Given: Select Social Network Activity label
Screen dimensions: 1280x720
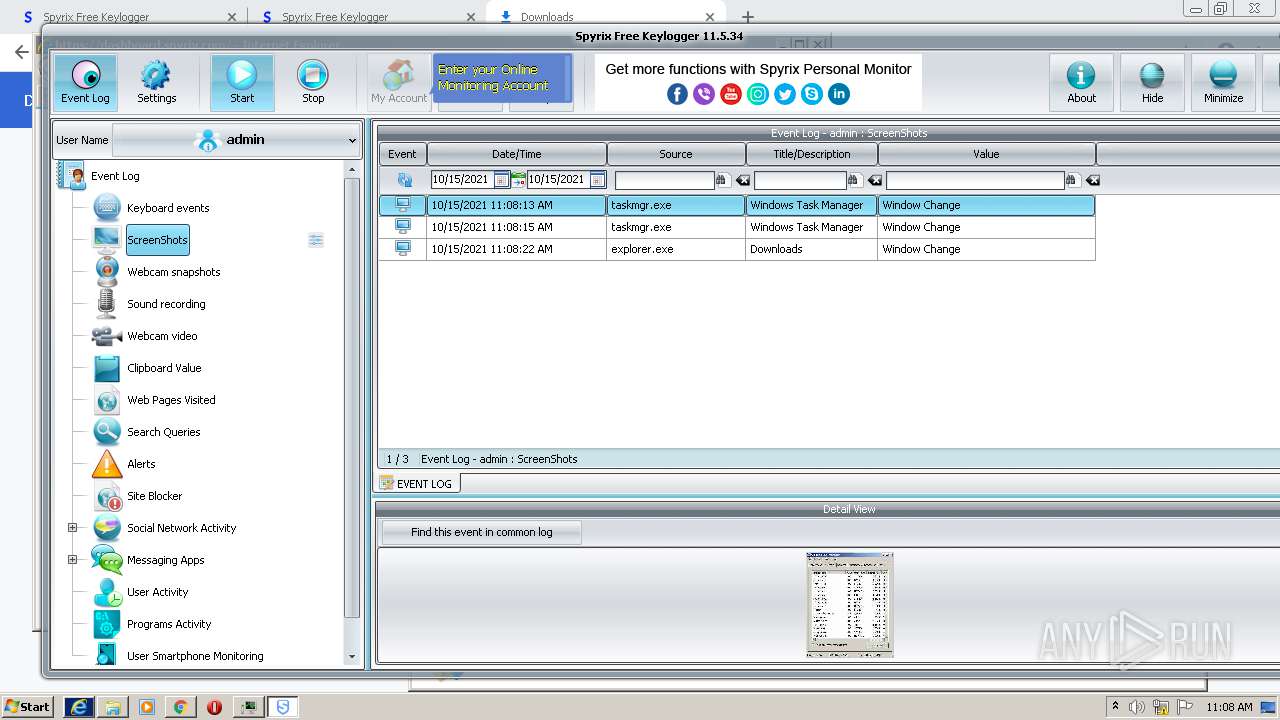Looking at the screenshot, I should (181, 528).
